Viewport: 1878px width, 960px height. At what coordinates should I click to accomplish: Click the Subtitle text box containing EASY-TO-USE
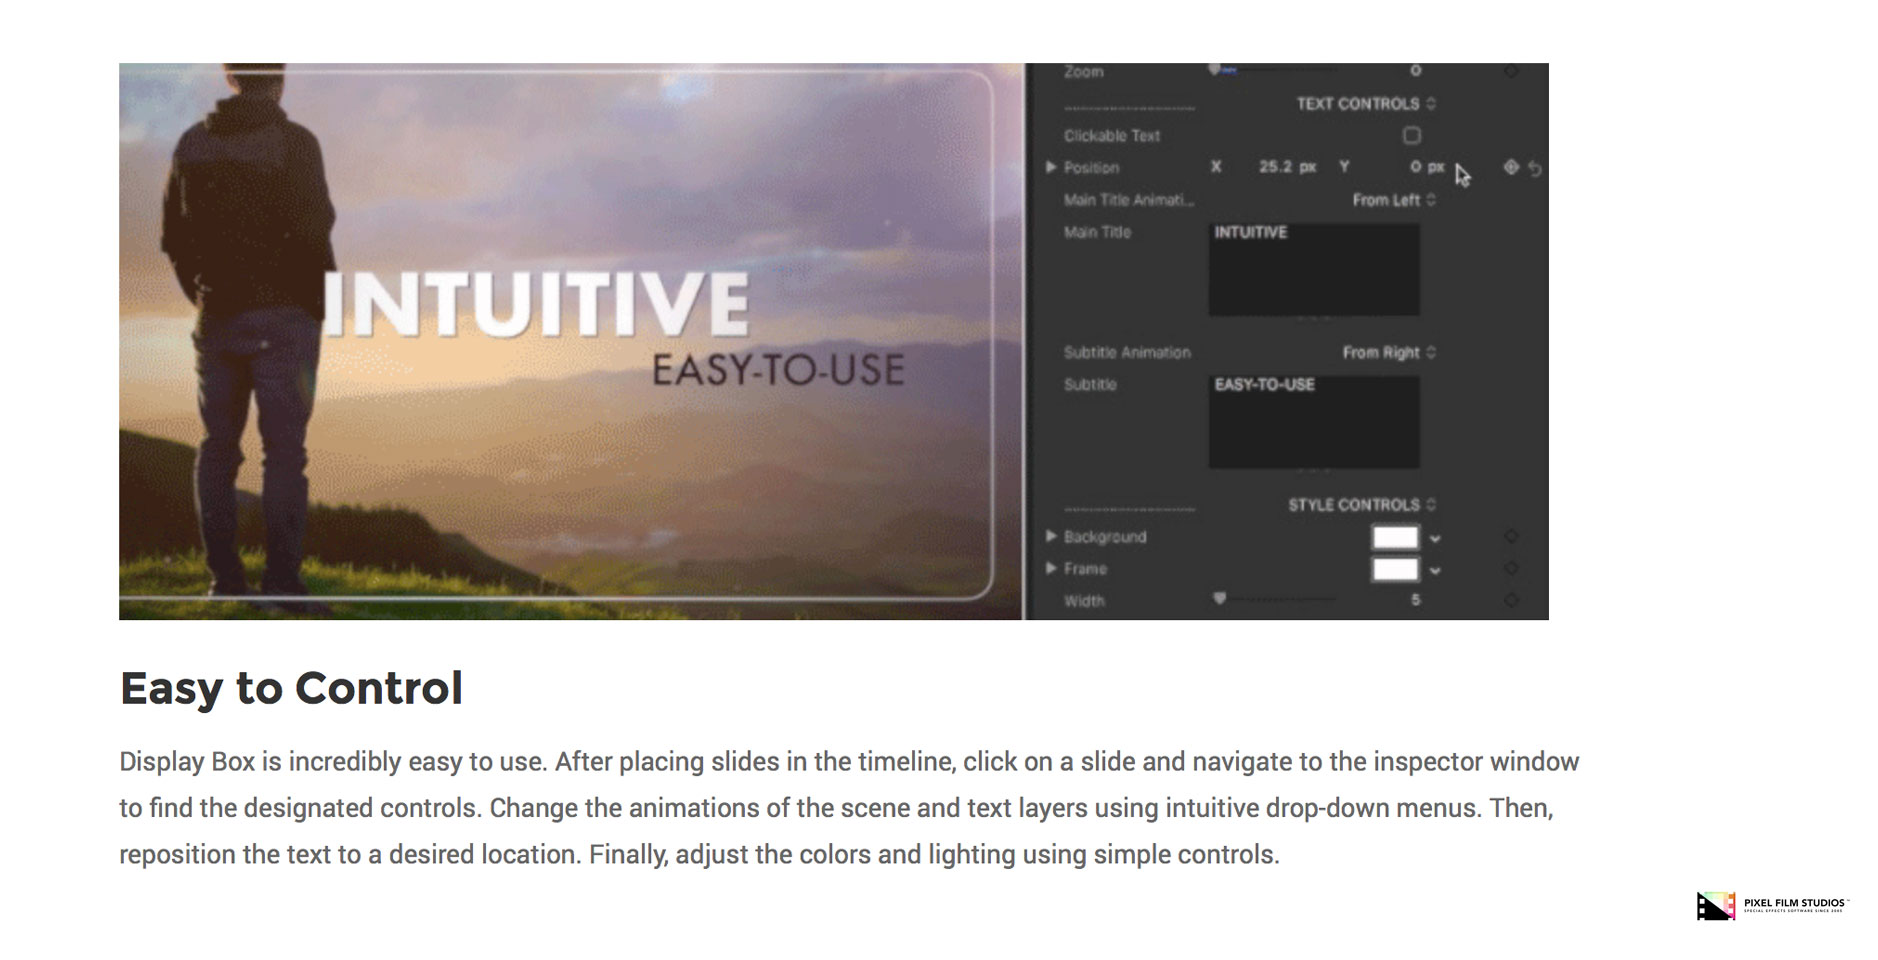pyautogui.click(x=1314, y=421)
